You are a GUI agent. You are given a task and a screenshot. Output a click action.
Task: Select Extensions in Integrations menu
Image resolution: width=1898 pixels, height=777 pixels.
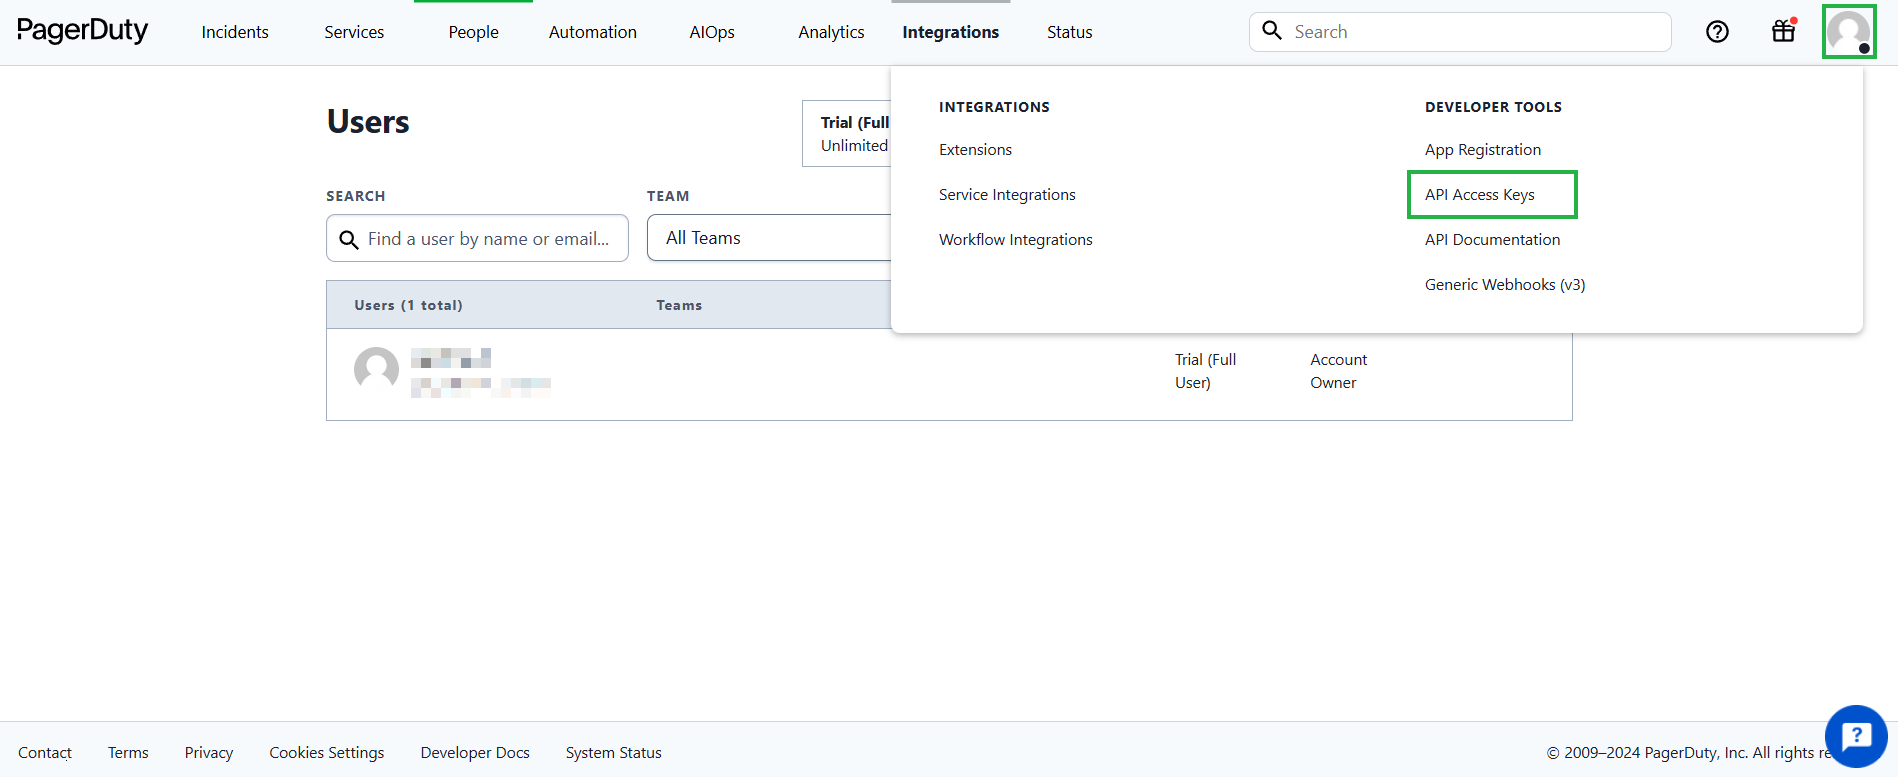pyautogui.click(x=975, y=150)
